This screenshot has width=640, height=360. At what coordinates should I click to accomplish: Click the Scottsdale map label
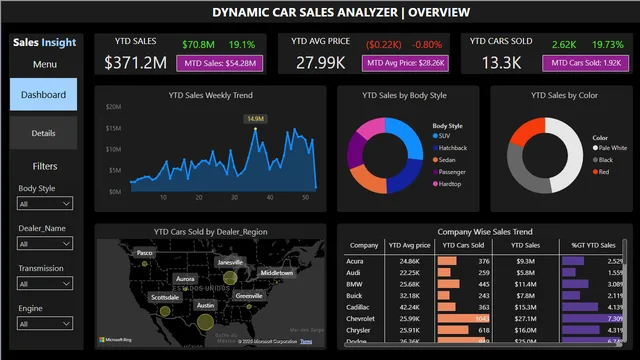pos(165,297)
